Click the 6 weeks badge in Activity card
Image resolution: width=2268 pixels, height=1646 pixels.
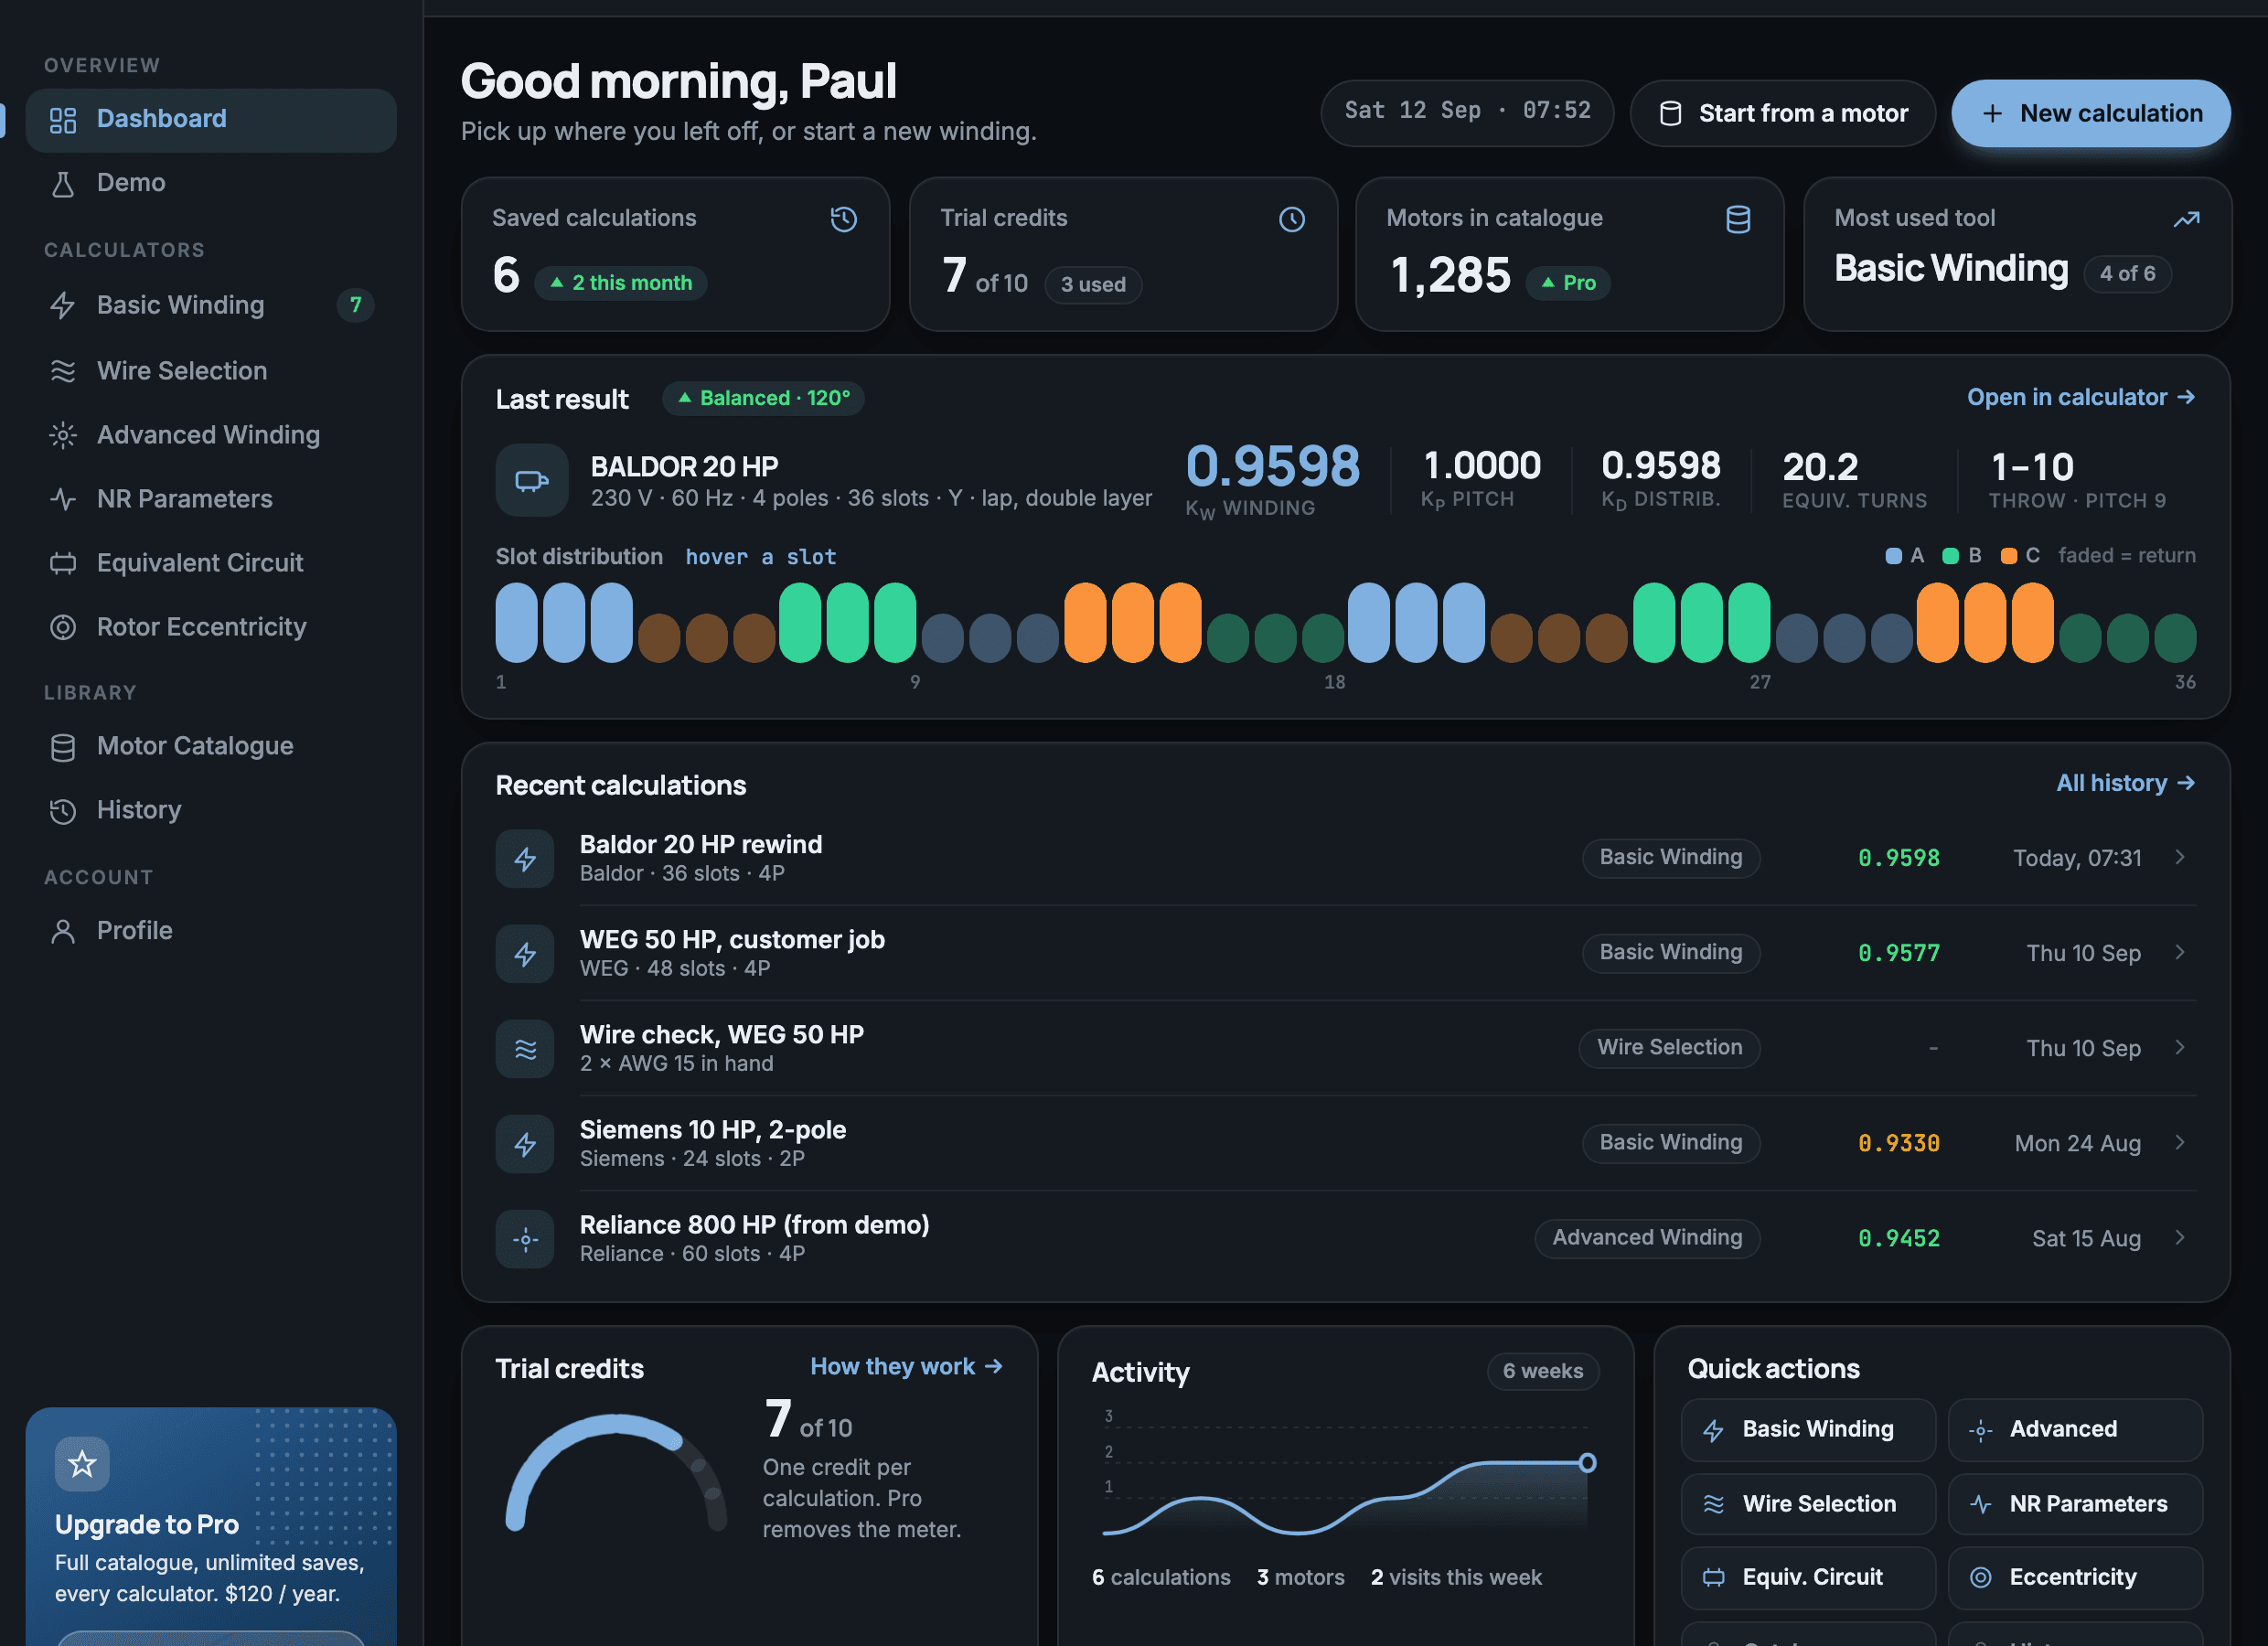1543,1371
